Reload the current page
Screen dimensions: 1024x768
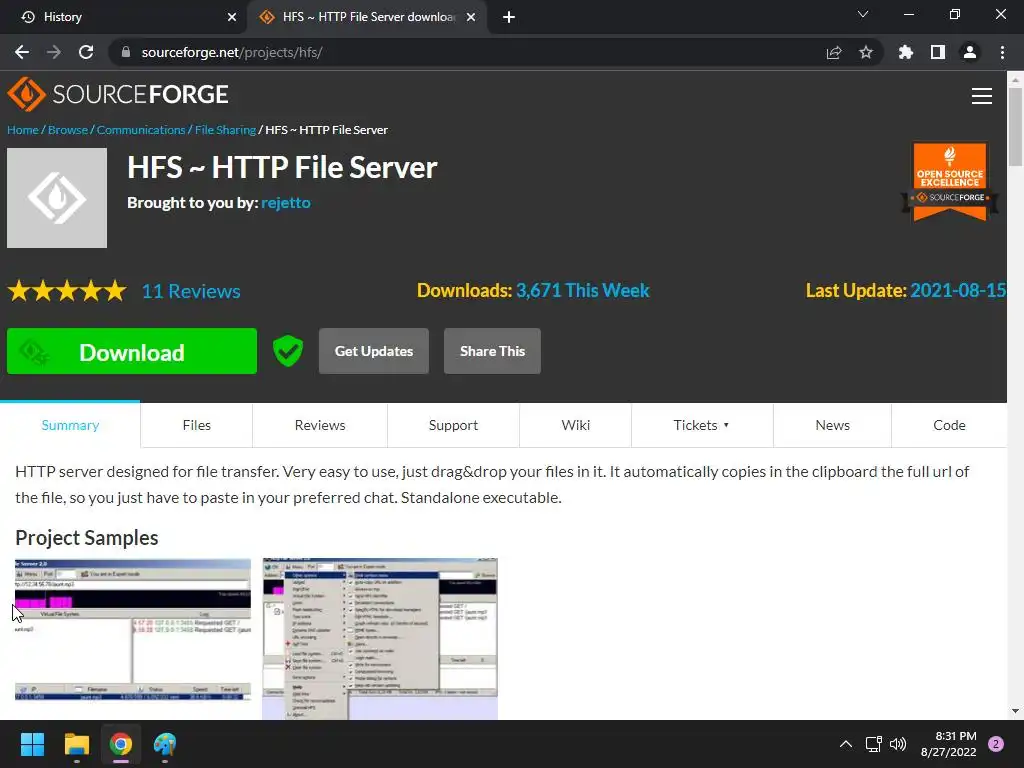(86, 52)
